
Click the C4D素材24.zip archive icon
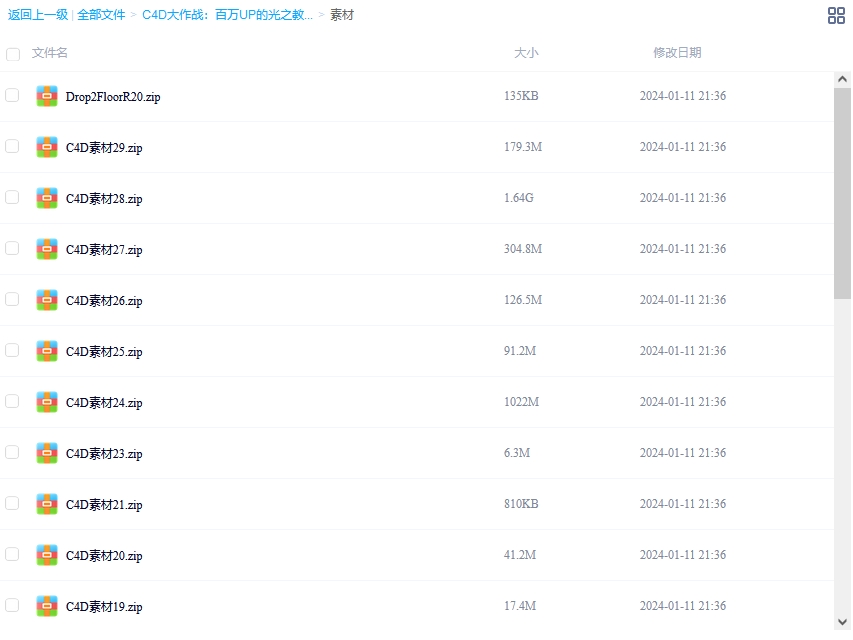[47, 403]
